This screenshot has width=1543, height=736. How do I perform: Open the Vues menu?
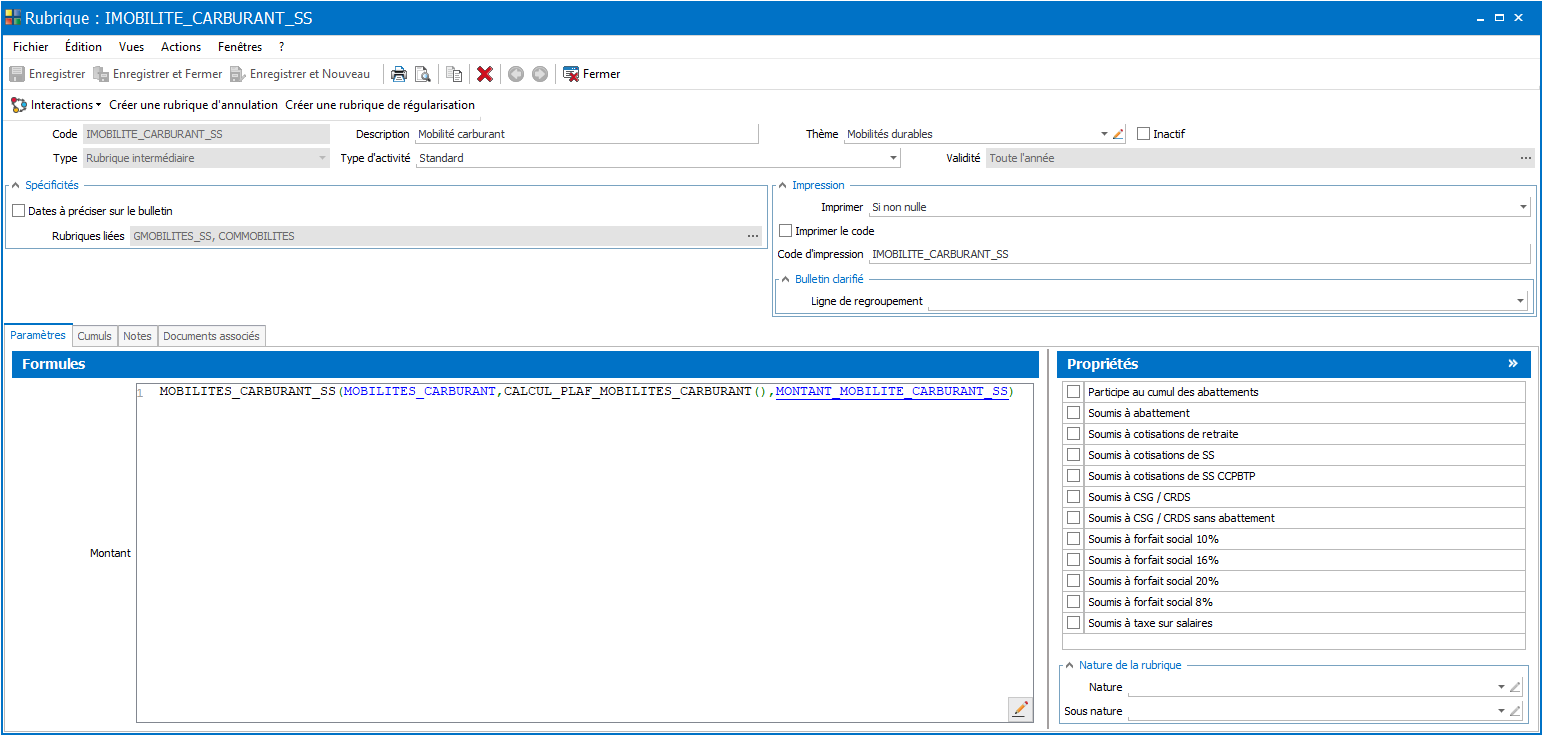tap(131, 47)
